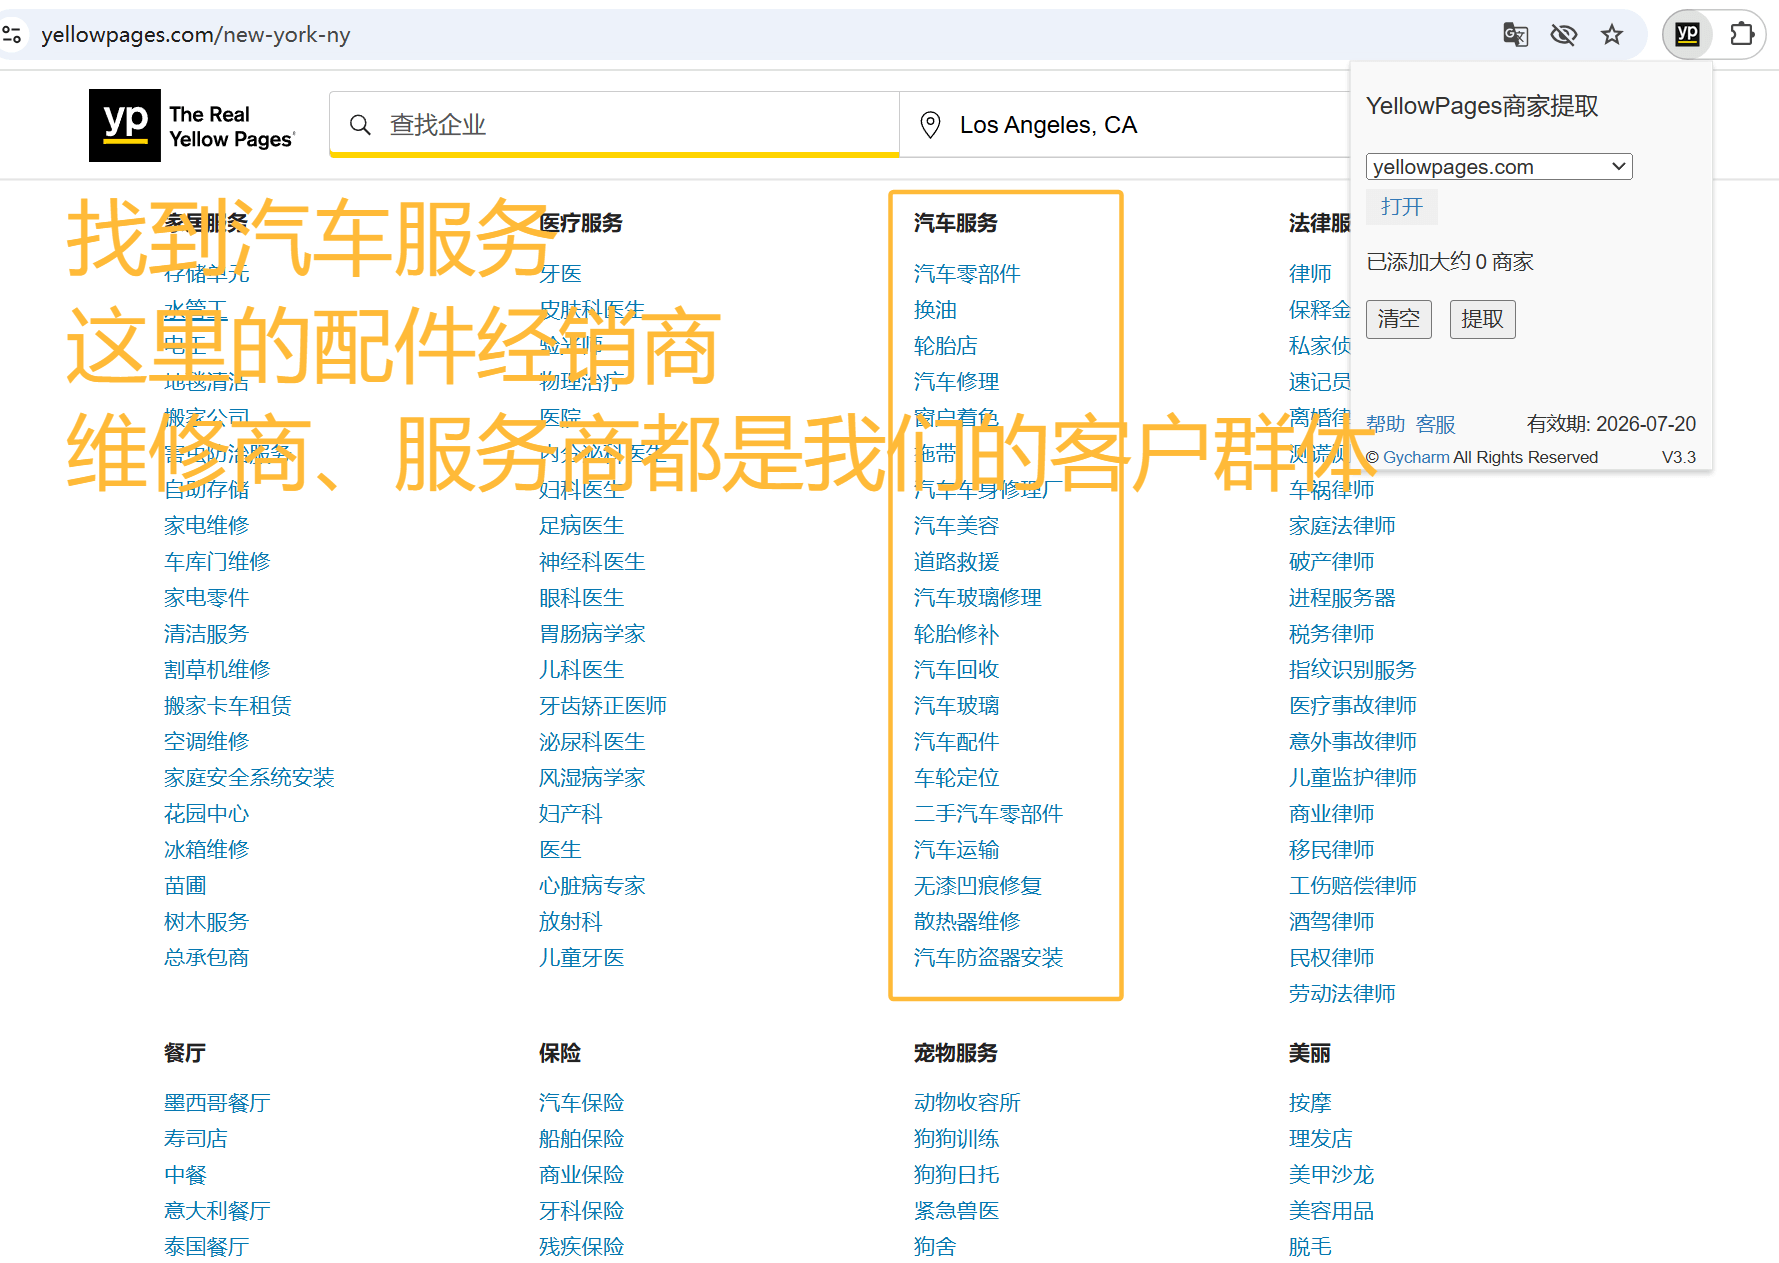Open 无漆凹痕修复 link
Screen dimensions: 1779x1263
(978, 886)
